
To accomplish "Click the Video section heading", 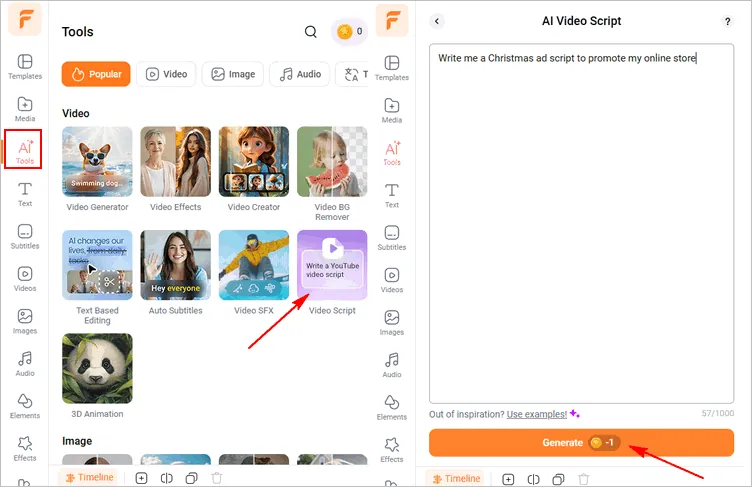I will pos(76,113).
